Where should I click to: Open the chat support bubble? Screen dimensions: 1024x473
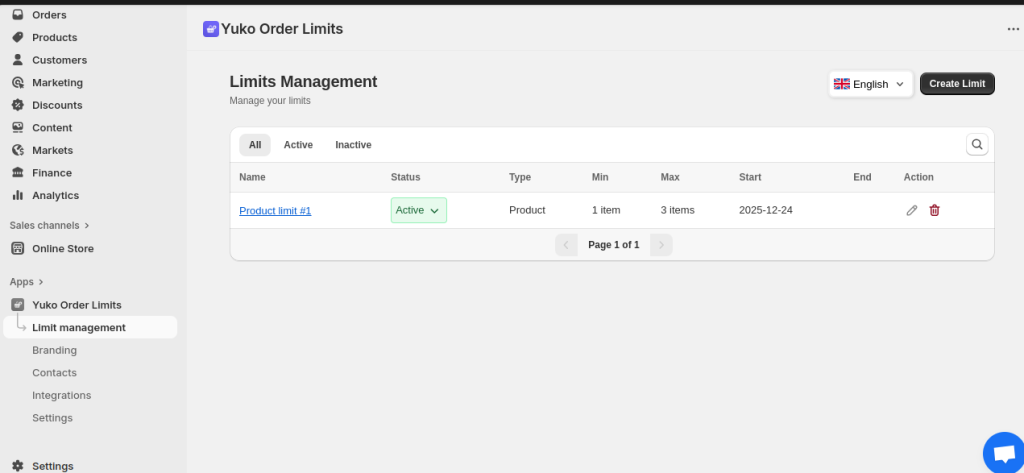[x=1004, y=453]
